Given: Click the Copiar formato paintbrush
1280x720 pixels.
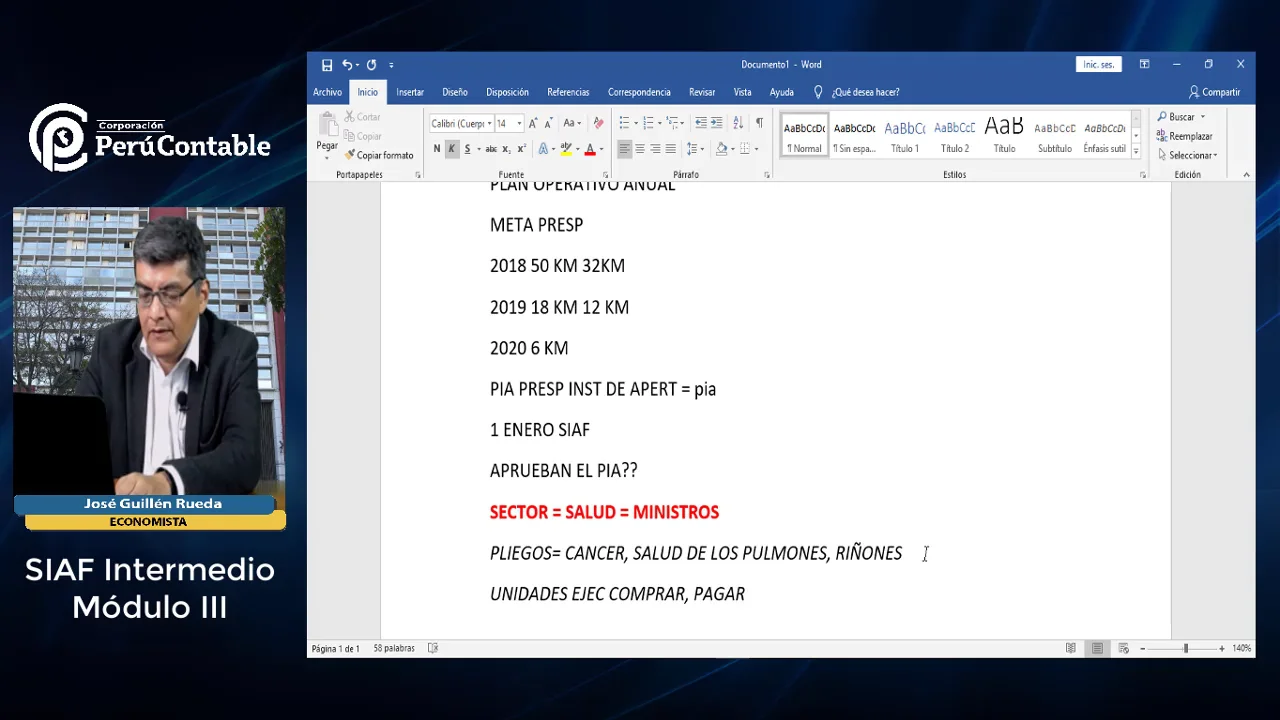Looking at the screenshot, I should [379, 155].
